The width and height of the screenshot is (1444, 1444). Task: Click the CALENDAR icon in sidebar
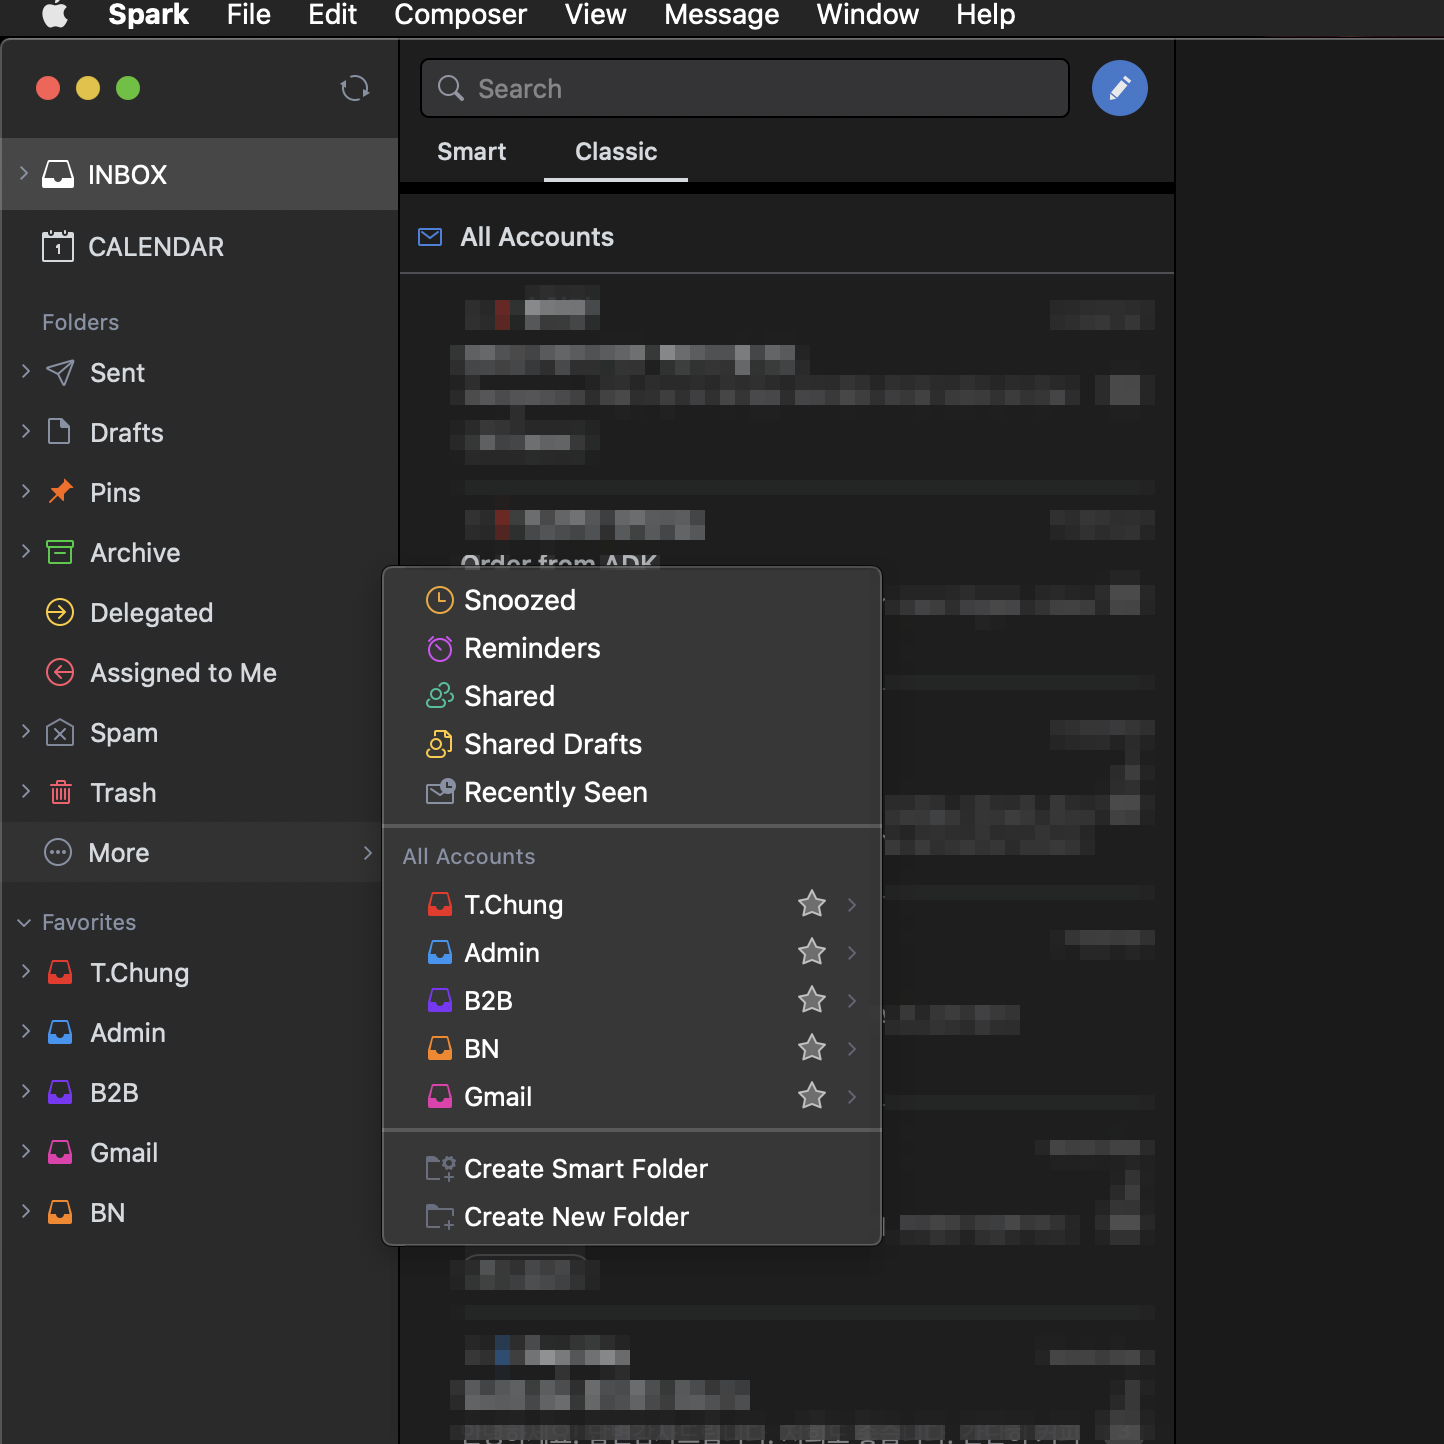(58, 246)
